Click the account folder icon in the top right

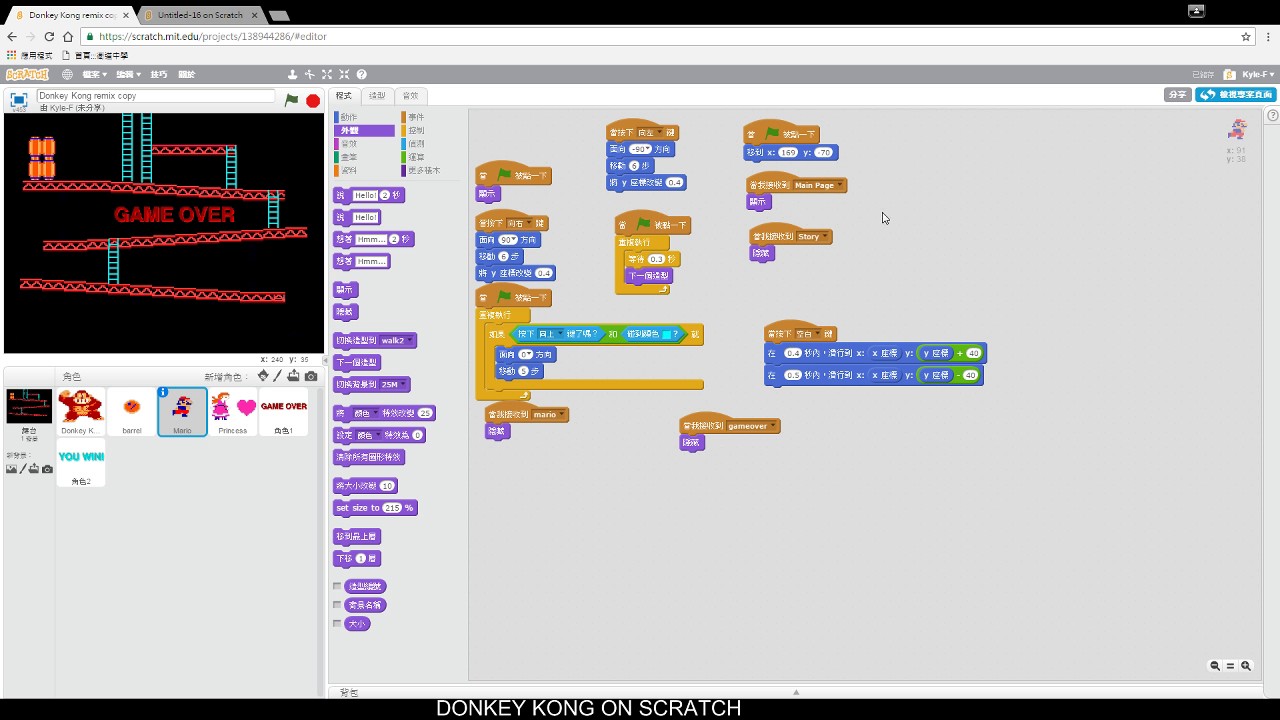pos(1229,74)
